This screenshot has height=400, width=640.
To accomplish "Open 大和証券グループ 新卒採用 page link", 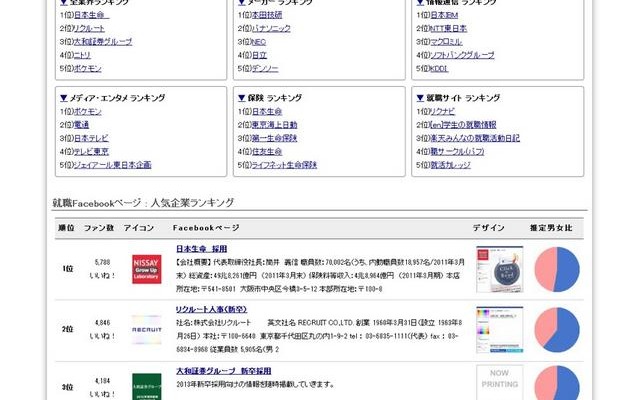I will click(224, 371).
